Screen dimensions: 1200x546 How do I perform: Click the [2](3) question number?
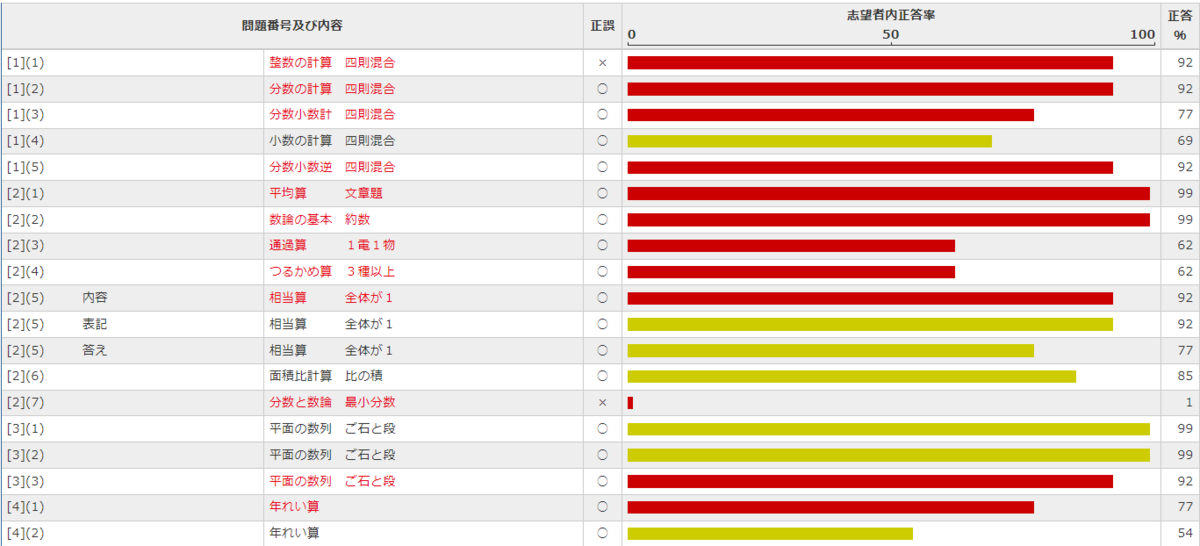[25, 245]
